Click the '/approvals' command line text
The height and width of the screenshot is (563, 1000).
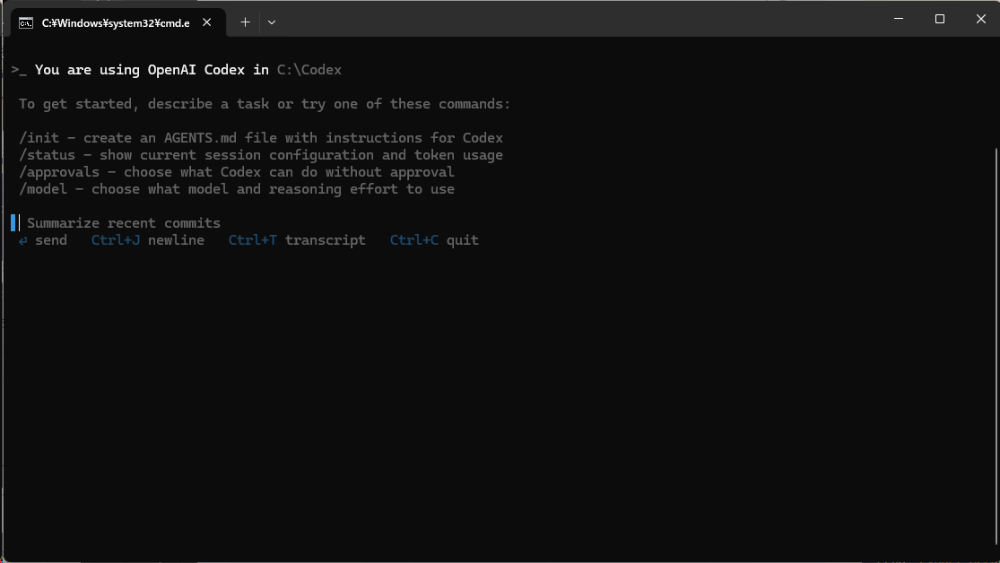pos(237,172)
